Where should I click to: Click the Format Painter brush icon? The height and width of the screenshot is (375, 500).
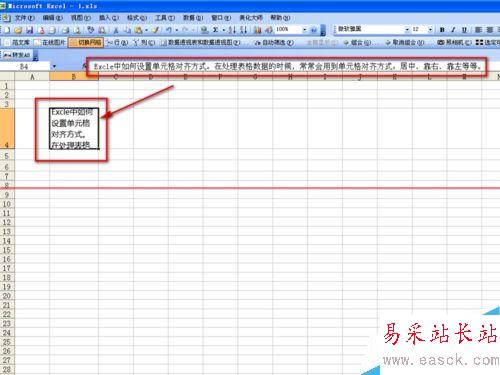click(x=155, y=30)
